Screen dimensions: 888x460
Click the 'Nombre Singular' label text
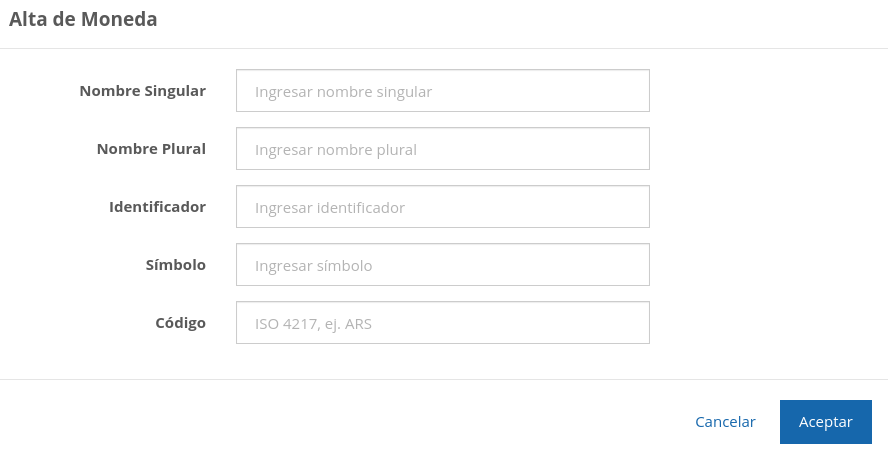click(x=142, y=91)
